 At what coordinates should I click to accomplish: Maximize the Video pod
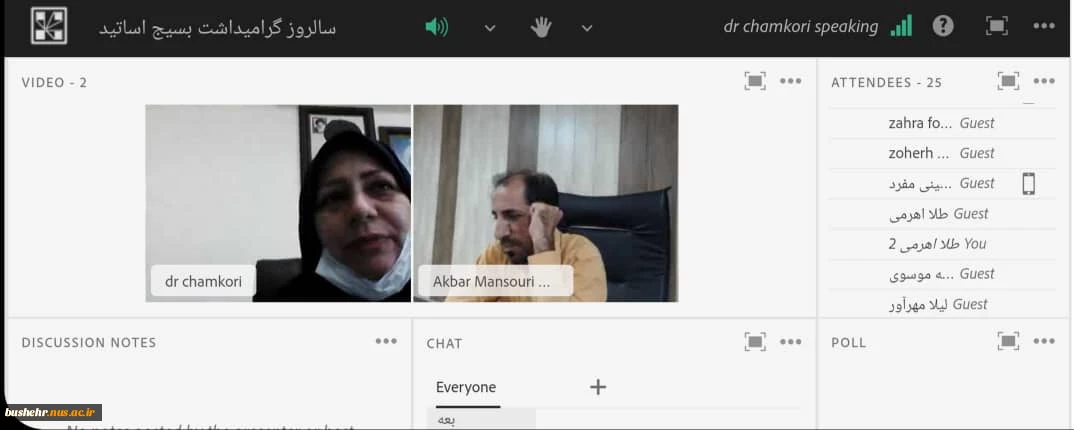point(755,81)
